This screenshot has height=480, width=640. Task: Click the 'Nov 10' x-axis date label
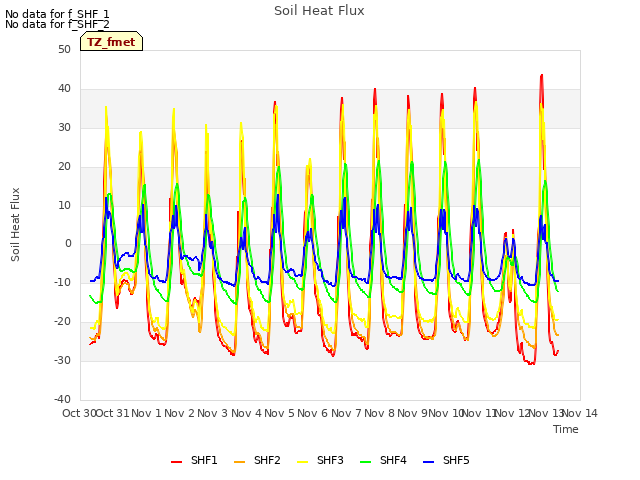coord(446,413)
